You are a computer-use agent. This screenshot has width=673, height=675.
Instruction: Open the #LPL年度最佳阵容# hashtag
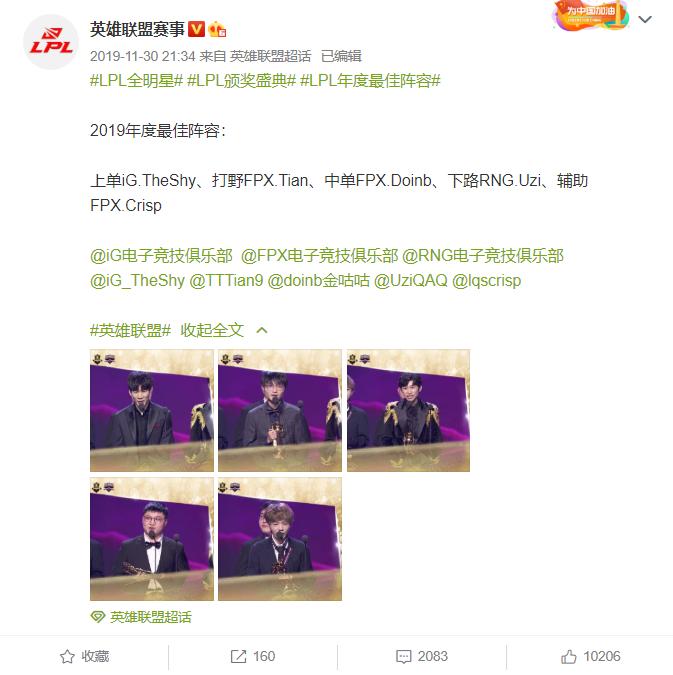click(370, 81)
